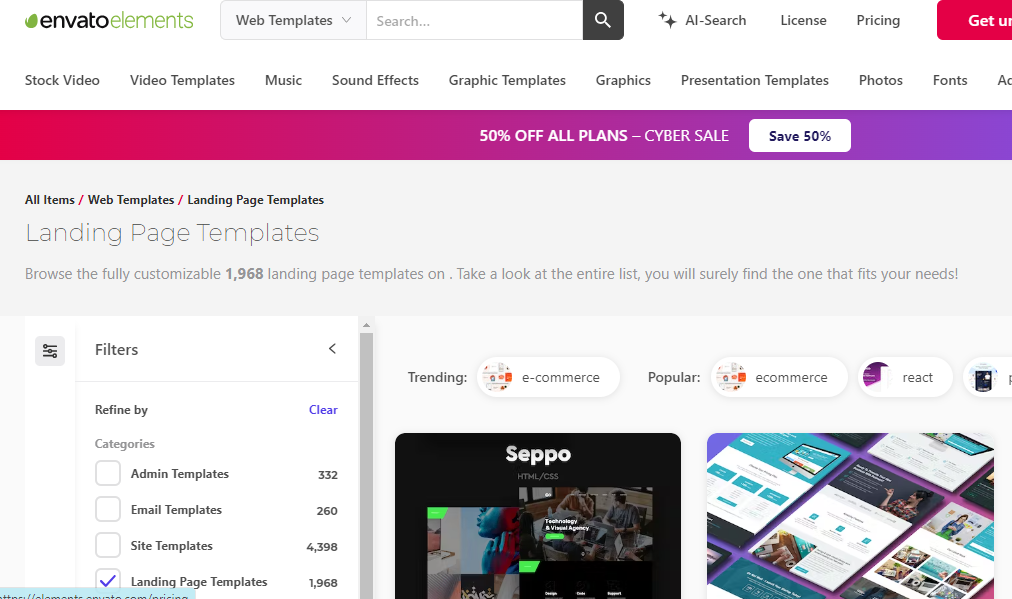Click the Web Templates breadcrumb
The image size is (1012, 599).
pos(131,200)
